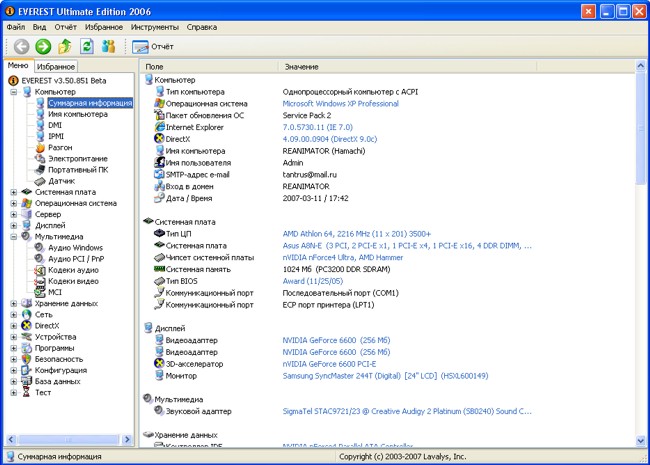Click the MCI tree item icon

tap(40, 292)
